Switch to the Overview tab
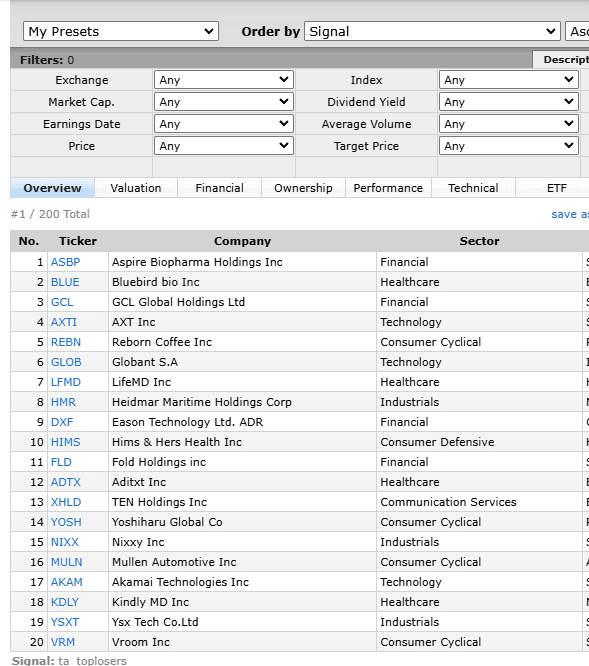589x666 pixels. click(x=52, y=188)
